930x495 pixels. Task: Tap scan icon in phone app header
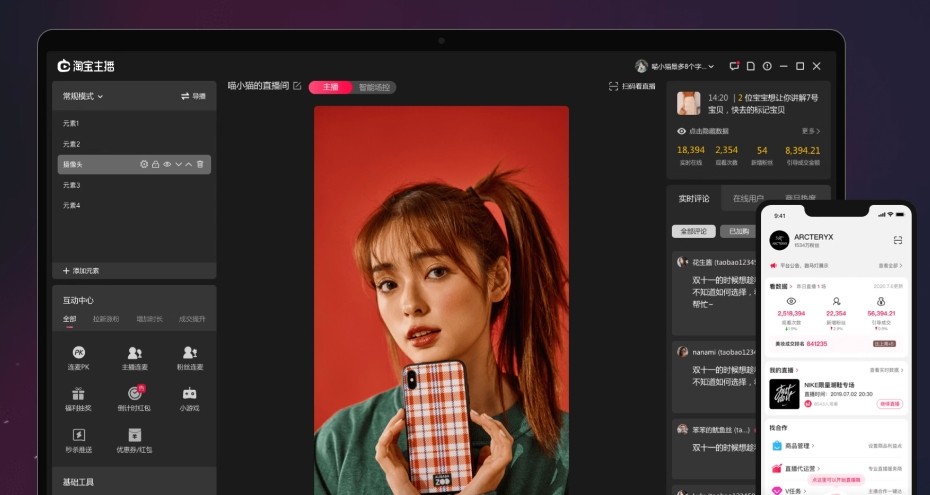[x=897, y=240]
